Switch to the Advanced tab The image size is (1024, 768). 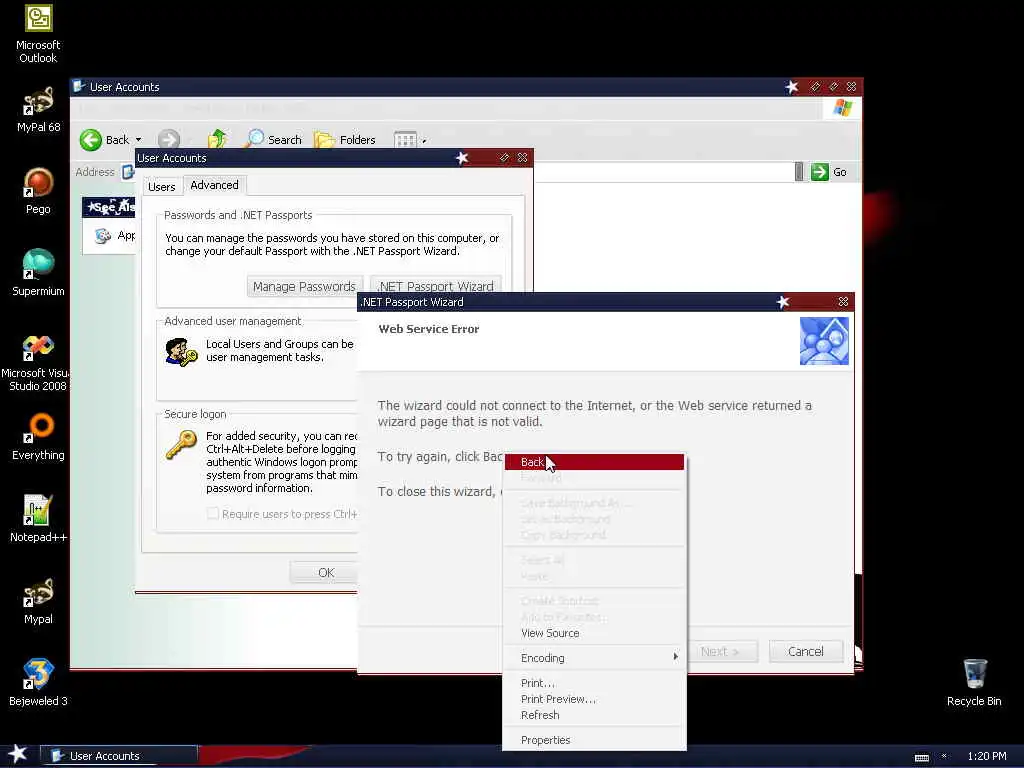pyautogui.click(x=214, y=185)
